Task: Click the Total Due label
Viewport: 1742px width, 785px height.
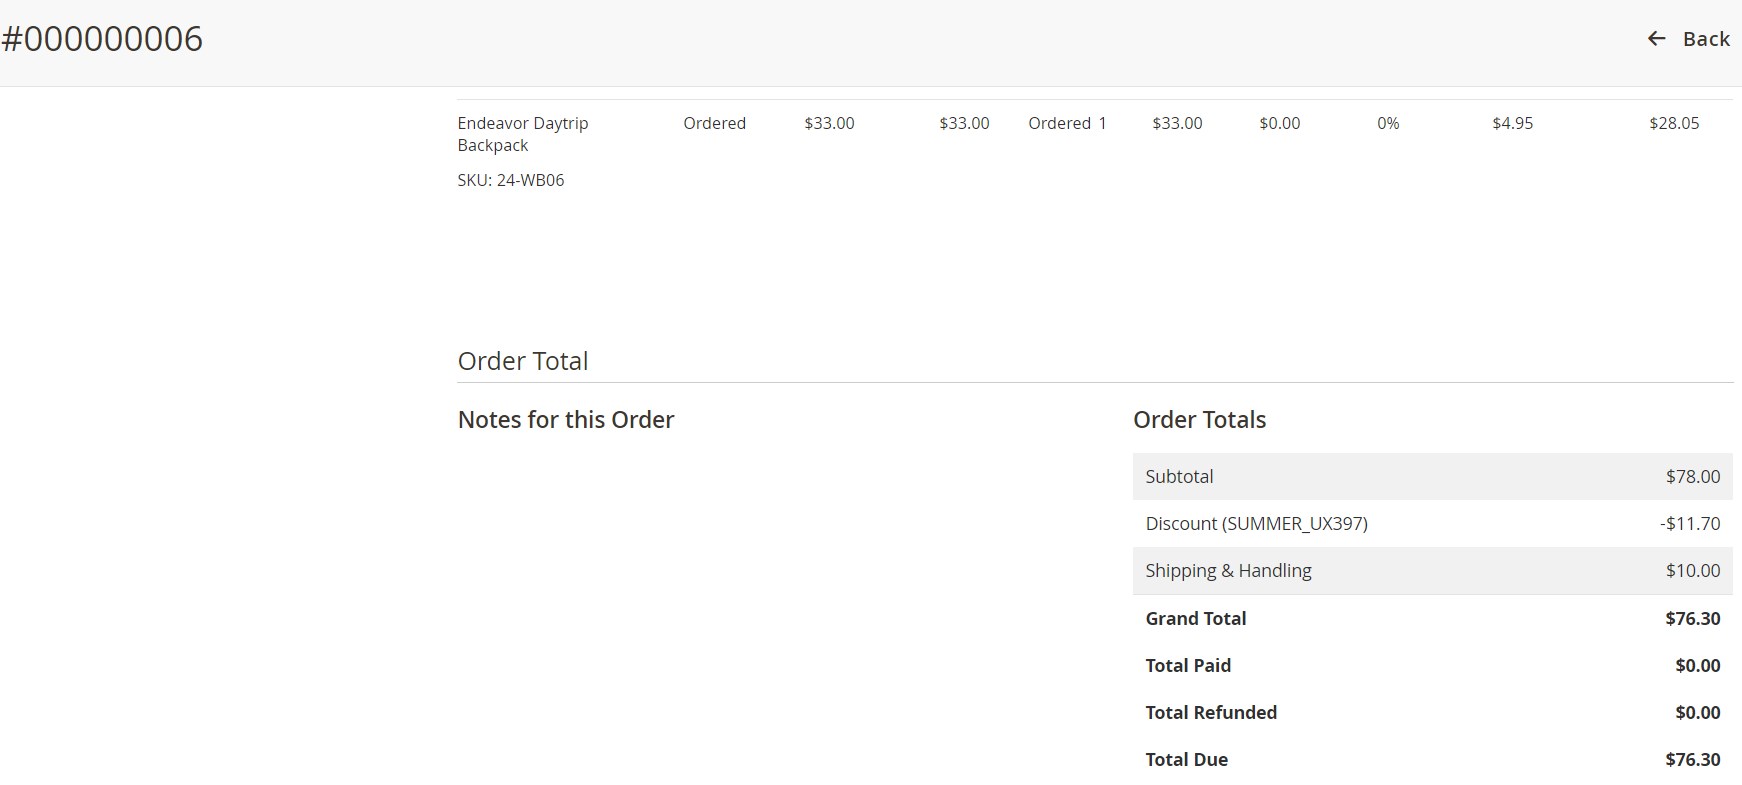Action: (1186, 760)
